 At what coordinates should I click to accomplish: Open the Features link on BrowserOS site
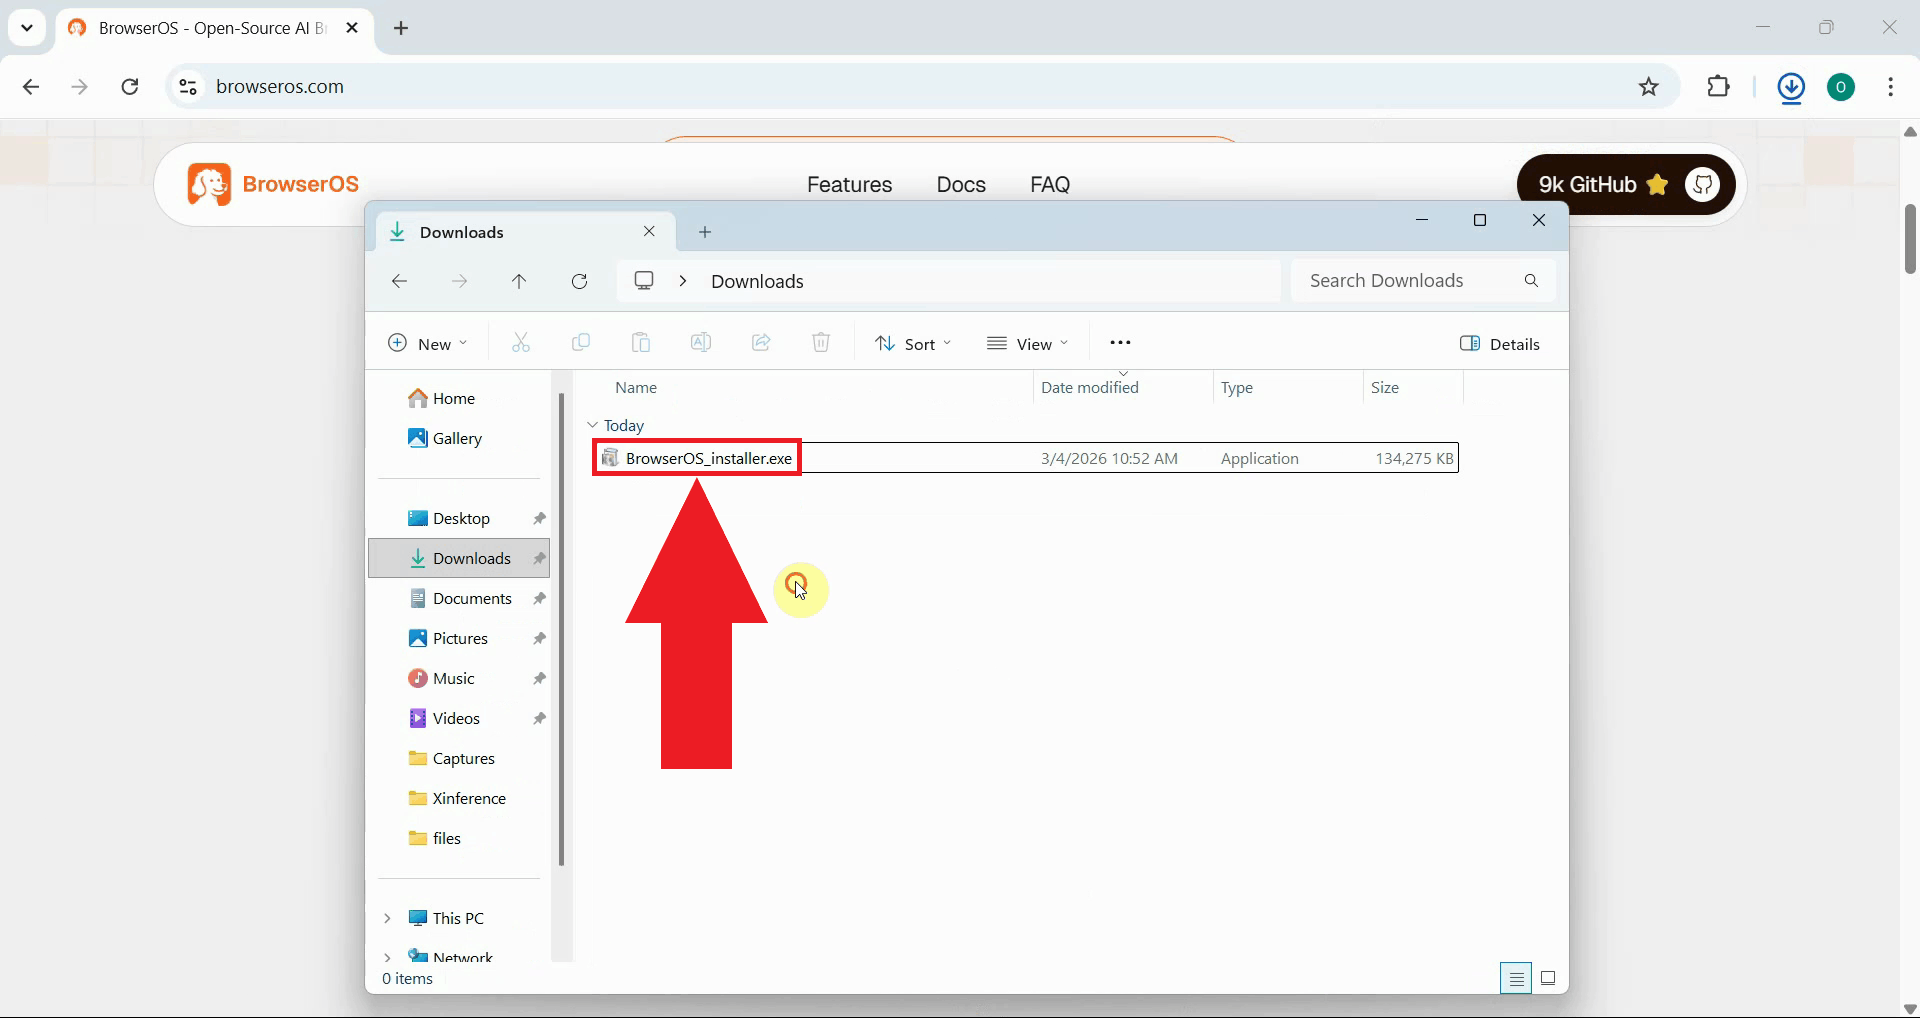pyautogui.click(x=849, y=185)
